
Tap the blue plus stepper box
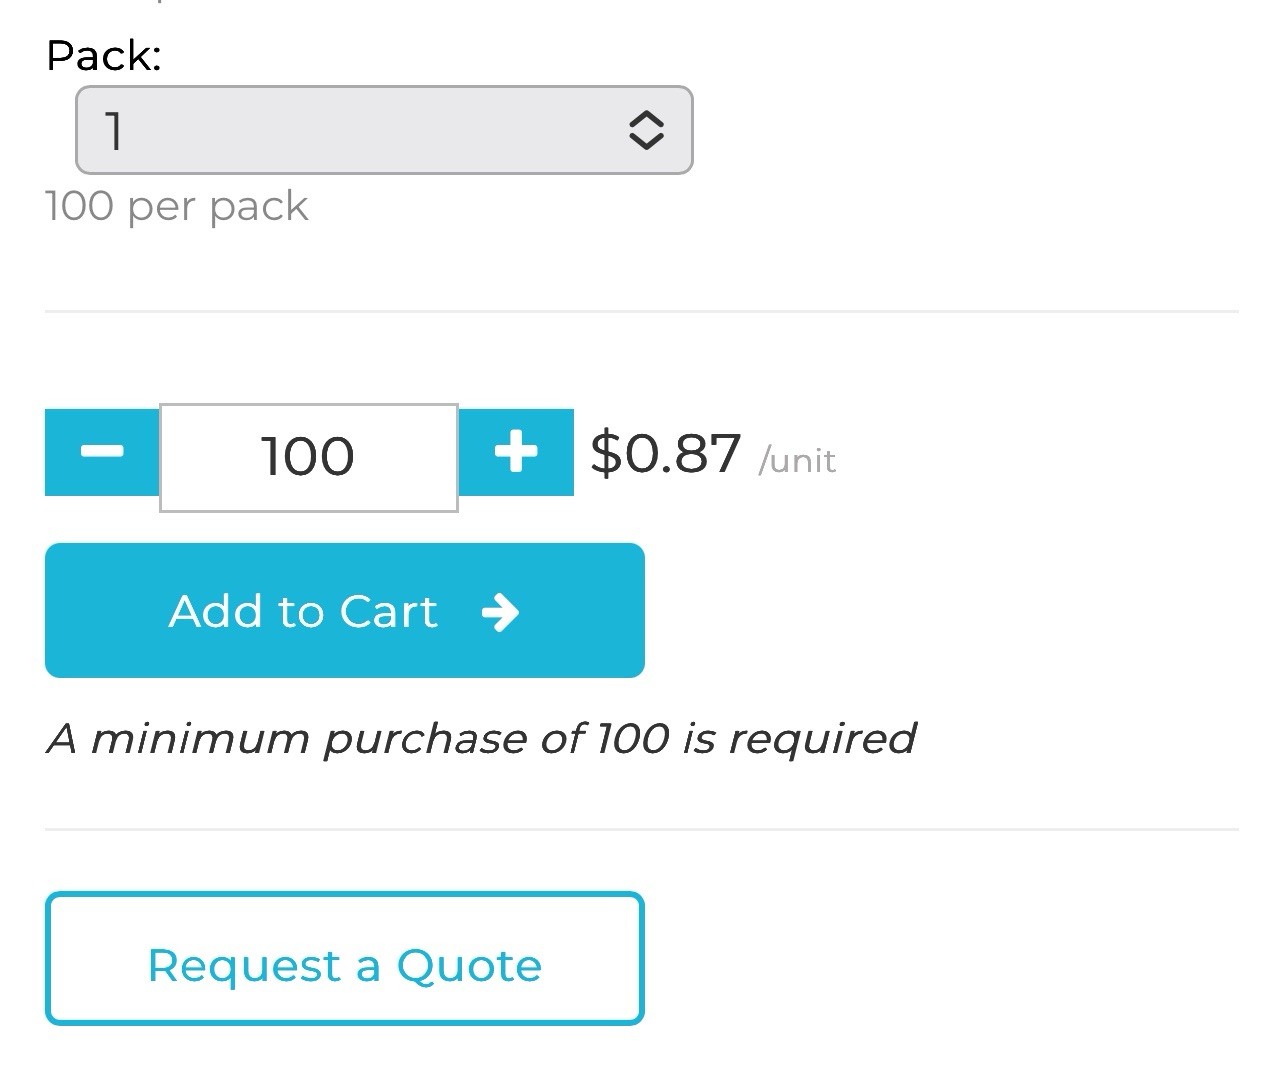click(516, 452)
